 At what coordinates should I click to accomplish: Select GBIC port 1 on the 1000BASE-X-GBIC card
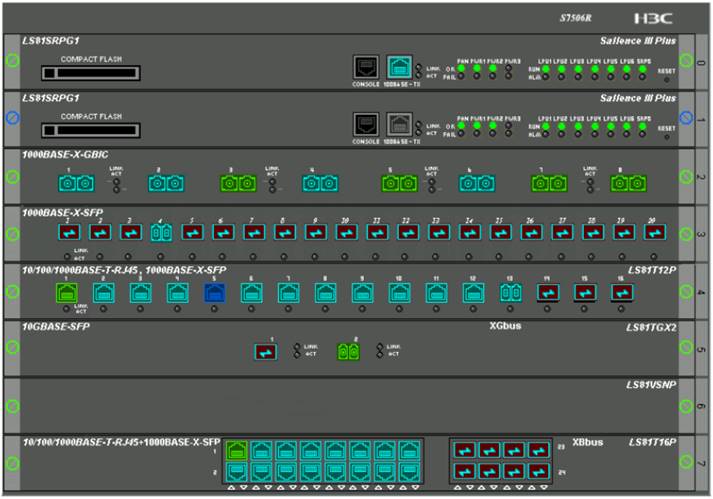(75, 184)
